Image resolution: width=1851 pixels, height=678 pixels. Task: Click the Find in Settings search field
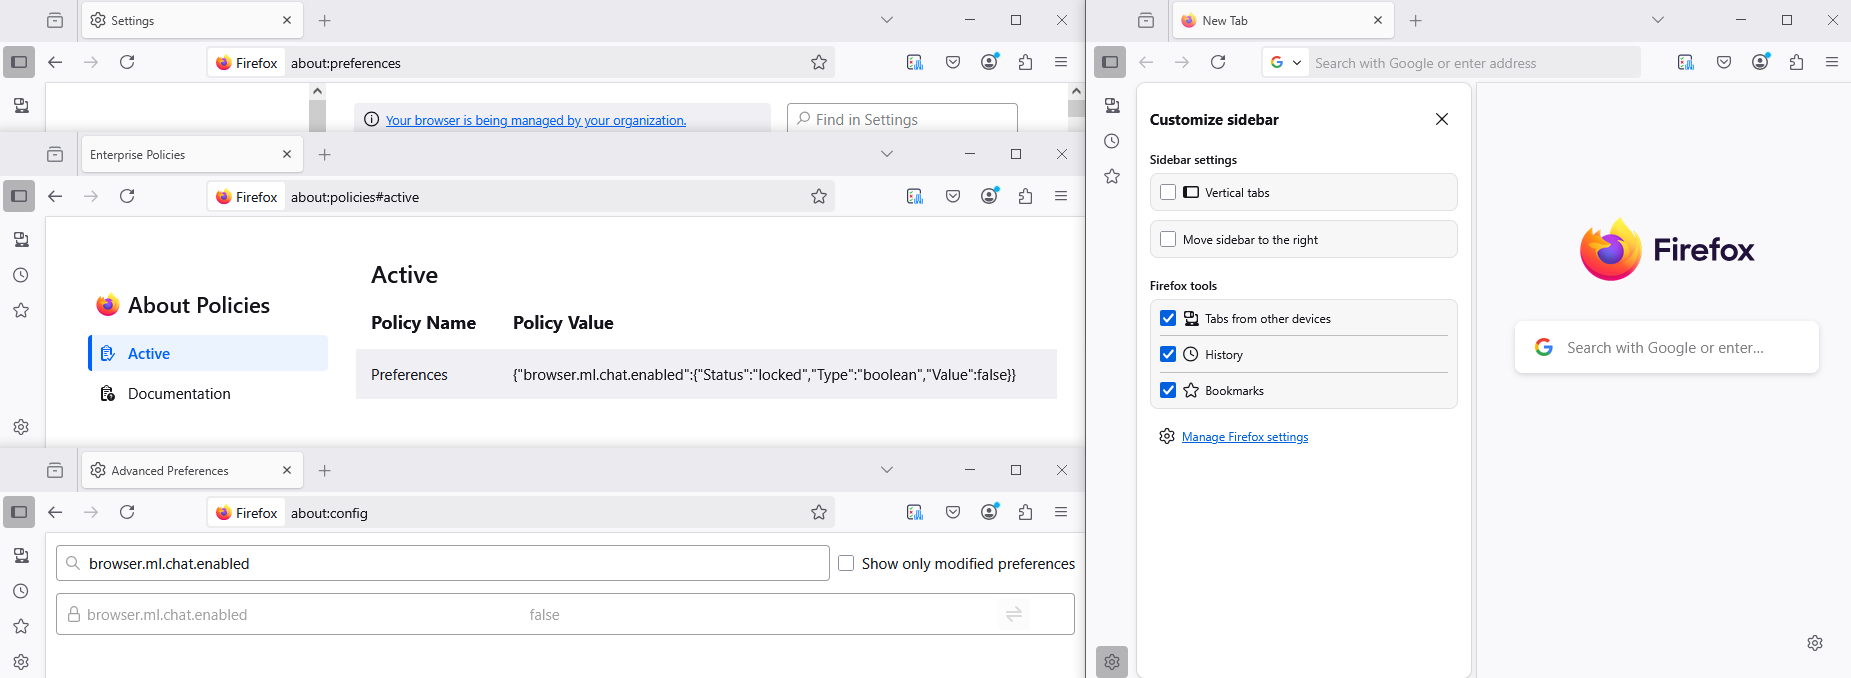[x=902, y=119]
